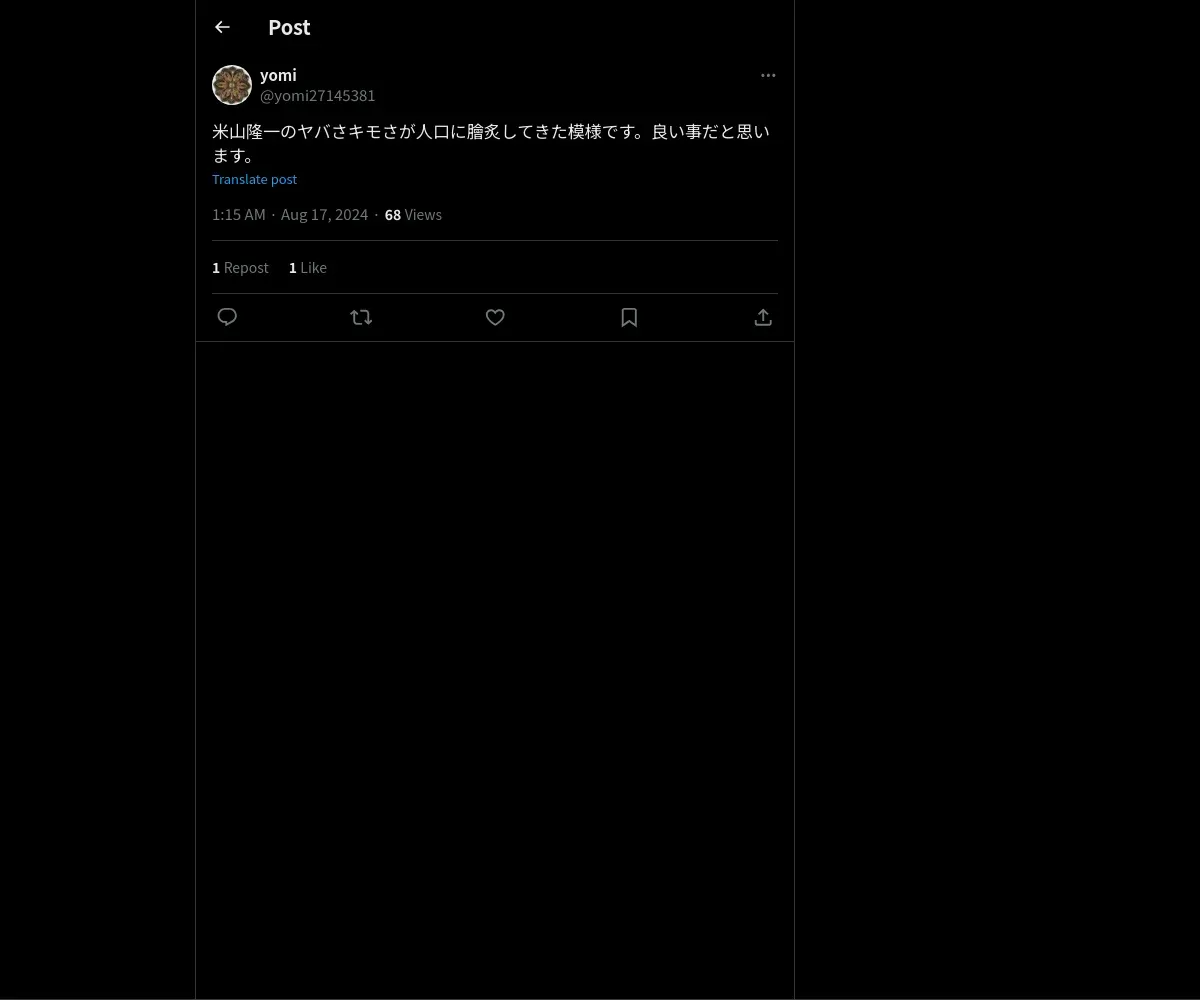Click the Aug 17, 2024 date
Viewport: 1200px width, 1000px height.
(x=324, y=214)
